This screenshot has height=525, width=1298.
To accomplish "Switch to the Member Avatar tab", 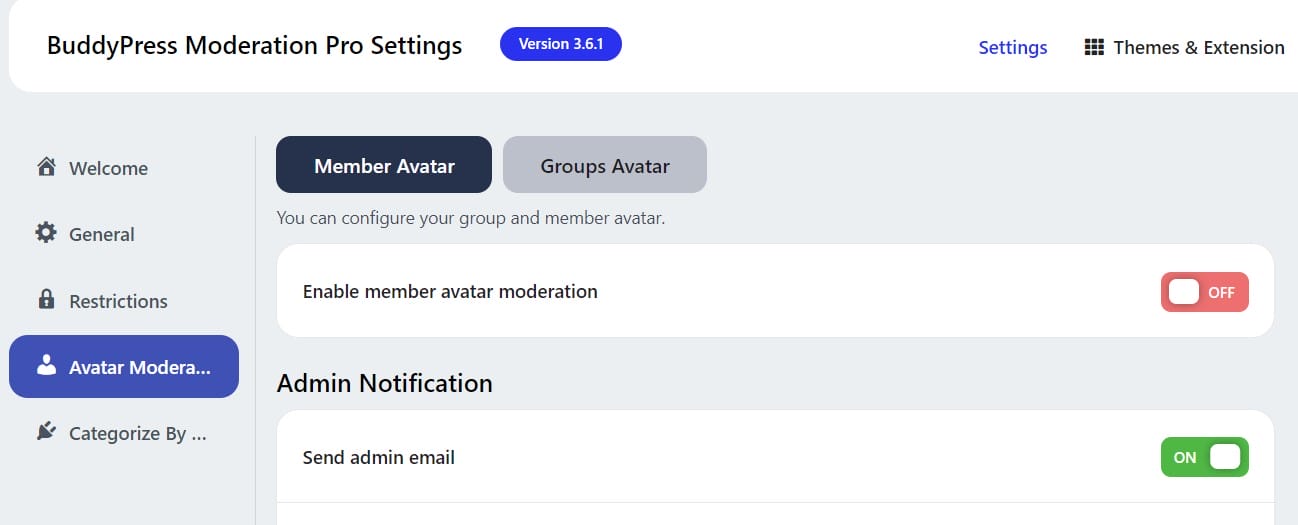I will click(x=384, y=165).
